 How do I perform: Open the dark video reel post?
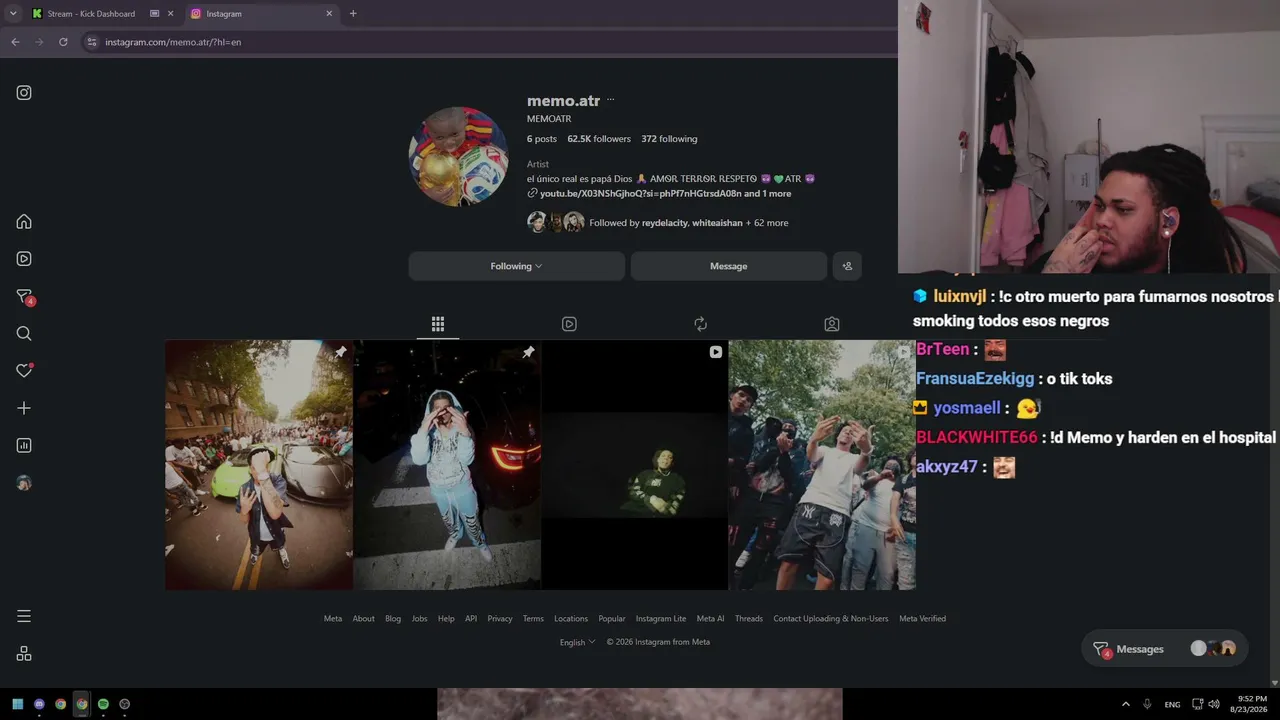pos(635,465)
